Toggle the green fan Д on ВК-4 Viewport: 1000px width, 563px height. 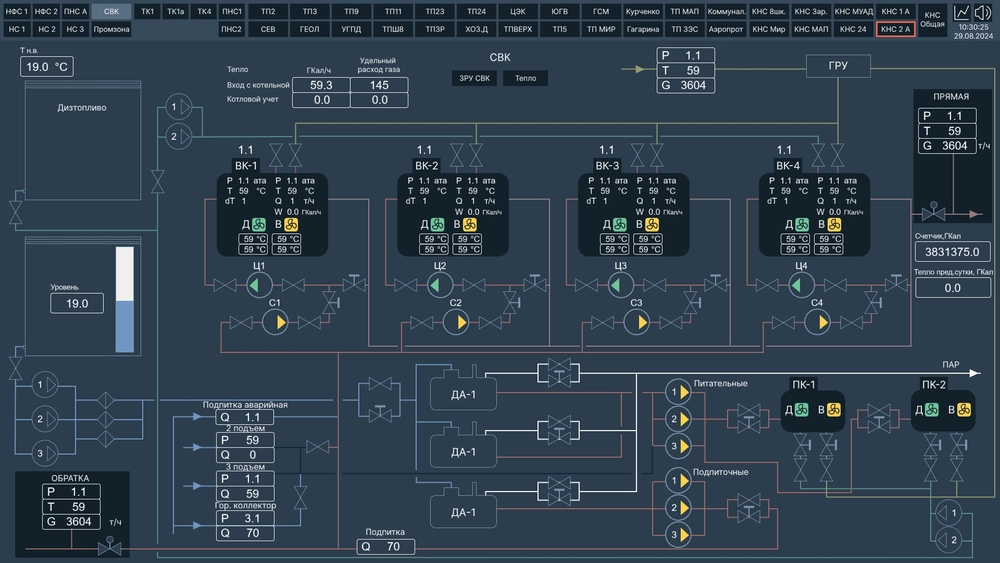(800, 225)
